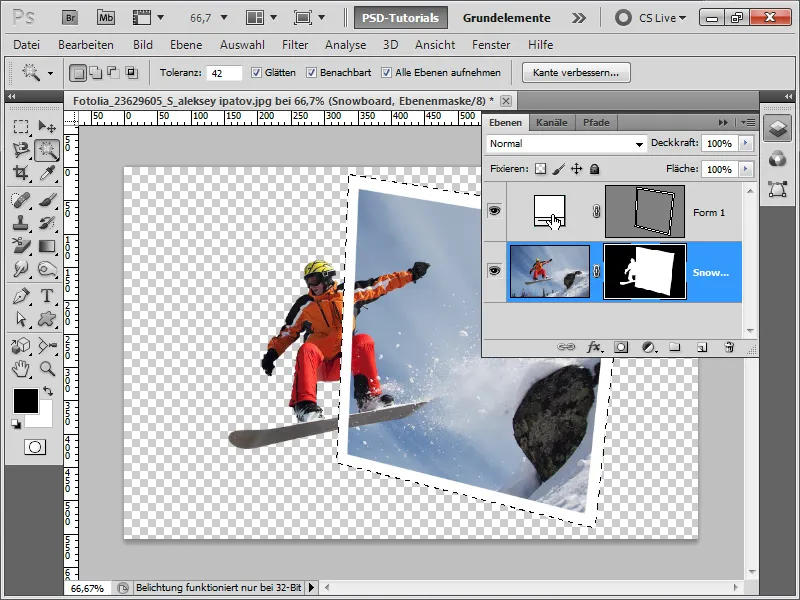The image size is (800, 600).
Task: Select the Lasso tool
Action: pyautogui.click(x=21, y=150)
